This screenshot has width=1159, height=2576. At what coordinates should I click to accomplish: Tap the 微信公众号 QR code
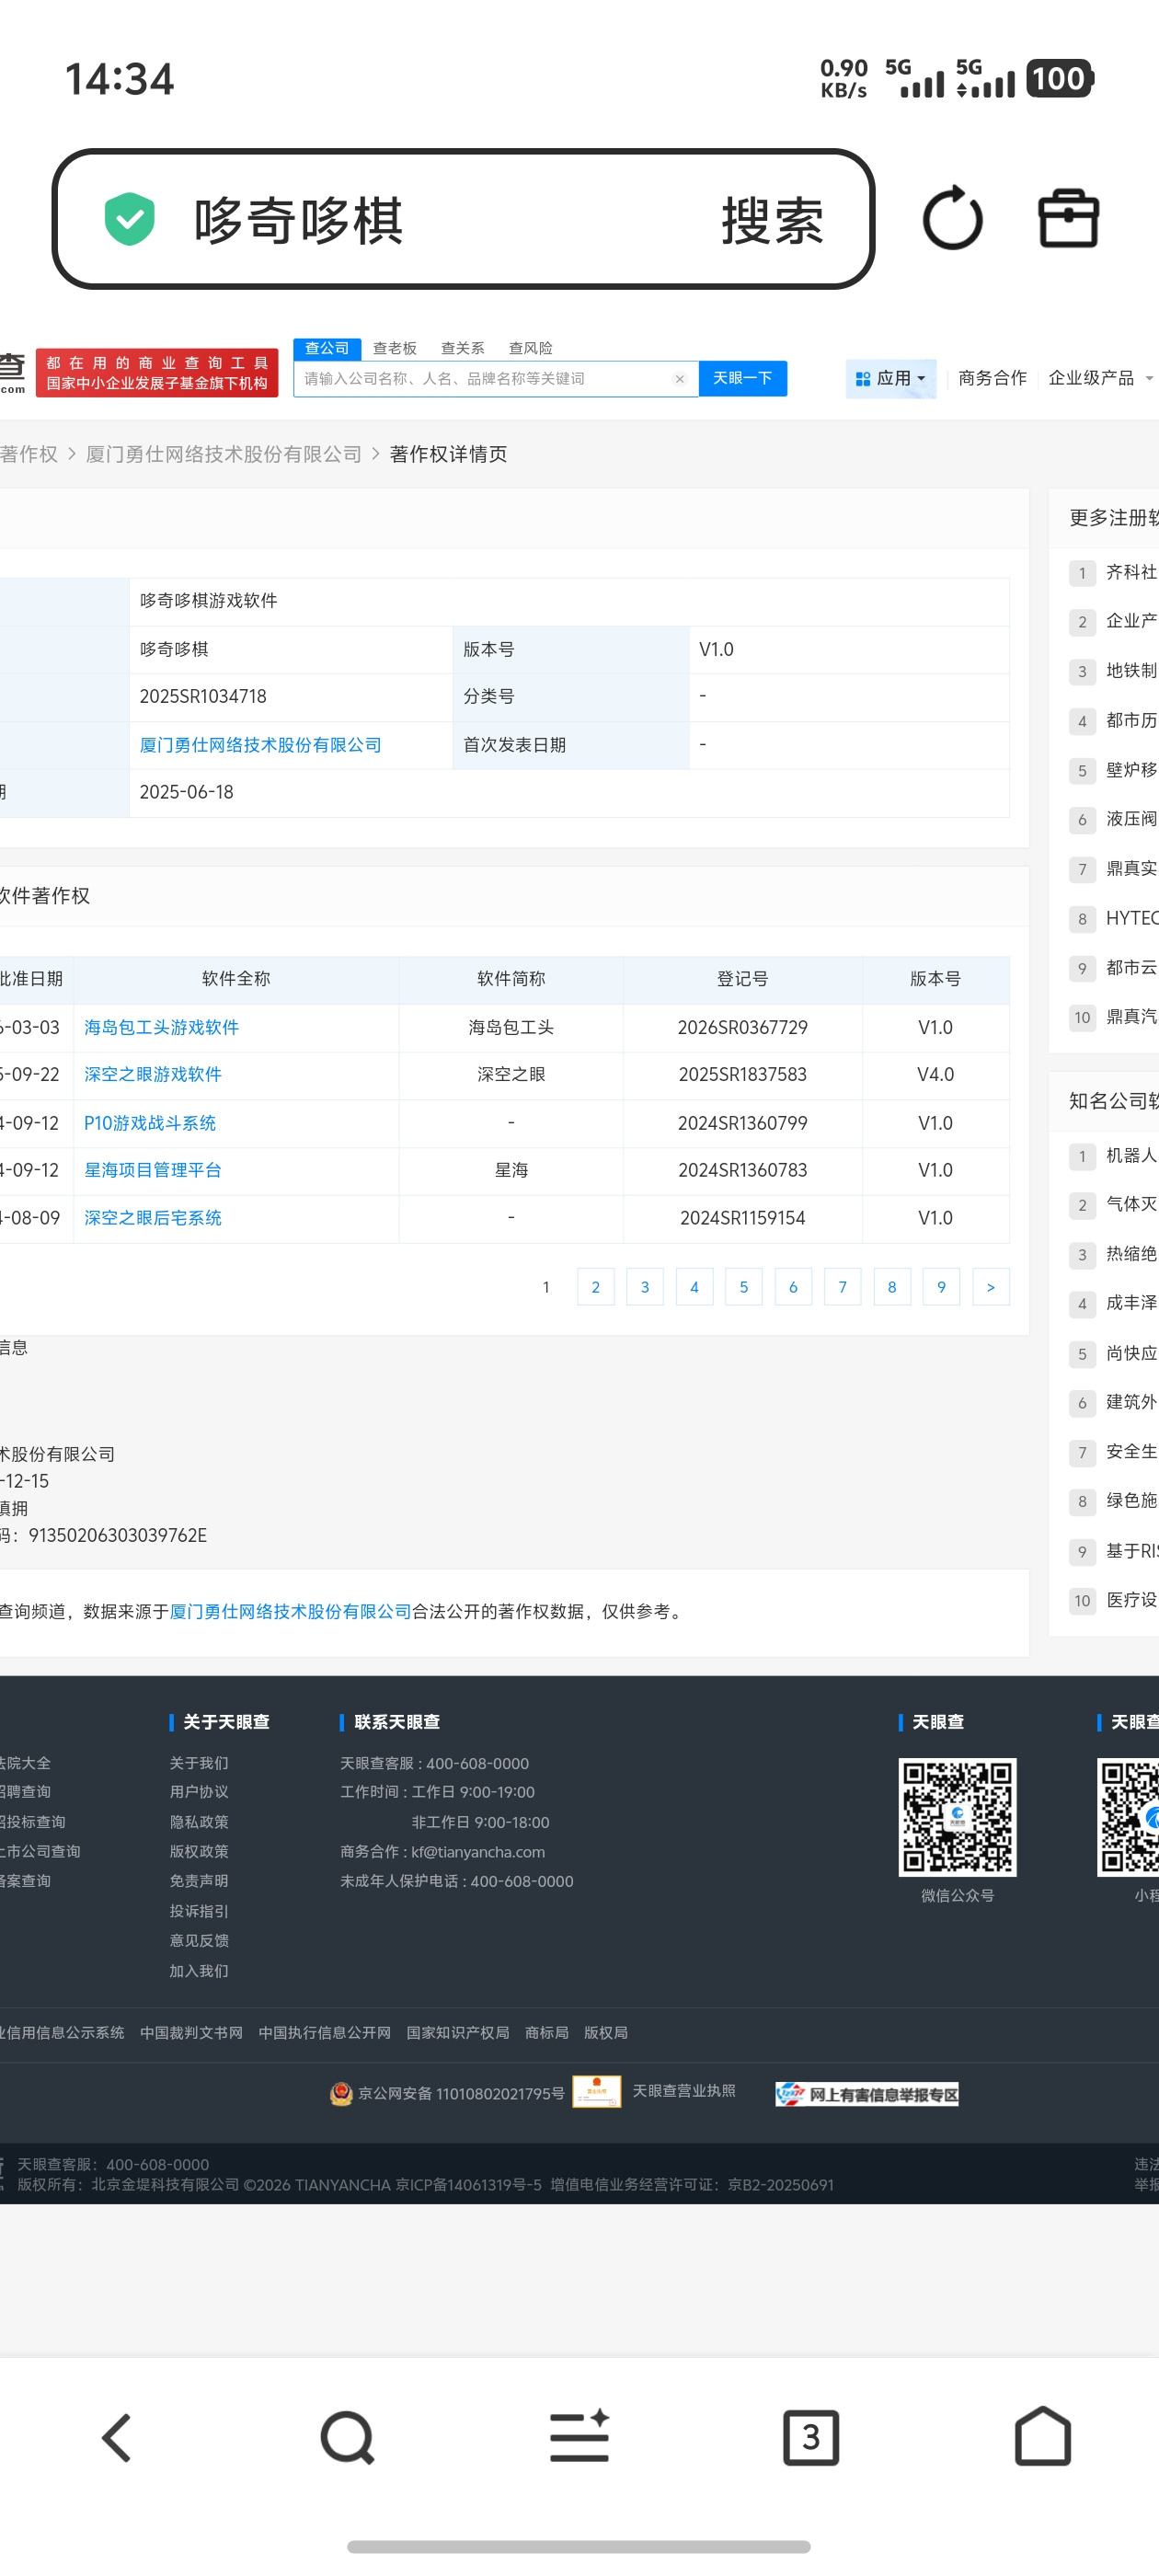957,1817
